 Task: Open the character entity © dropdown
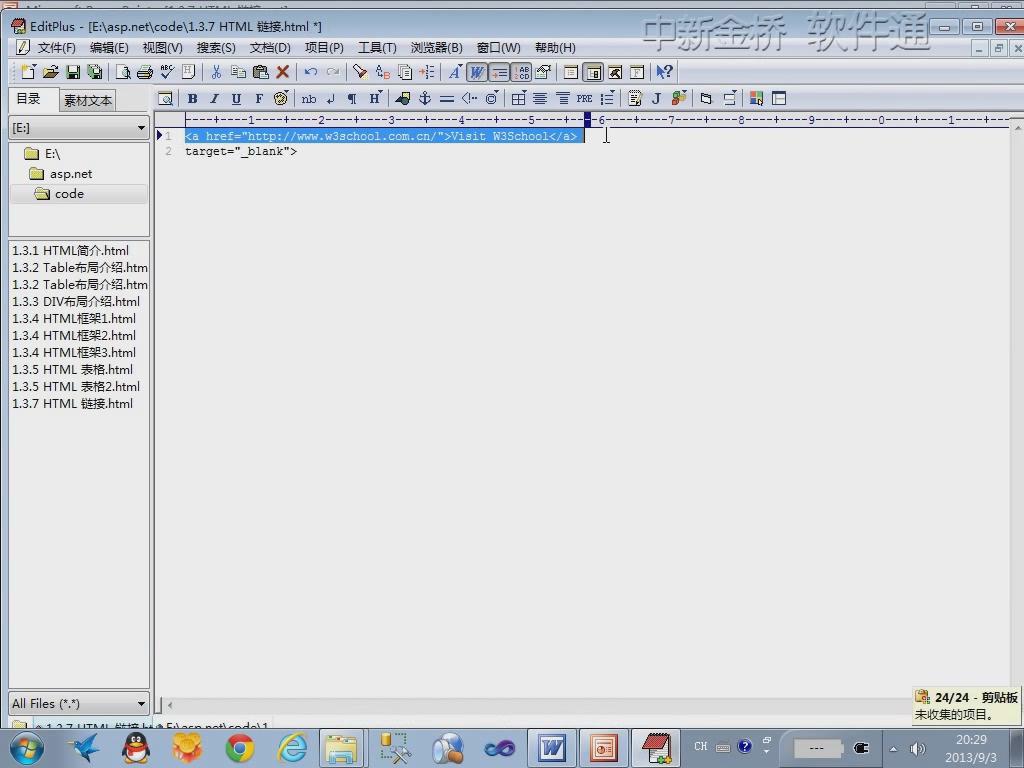pyautogui.click(x=492, y=99)
